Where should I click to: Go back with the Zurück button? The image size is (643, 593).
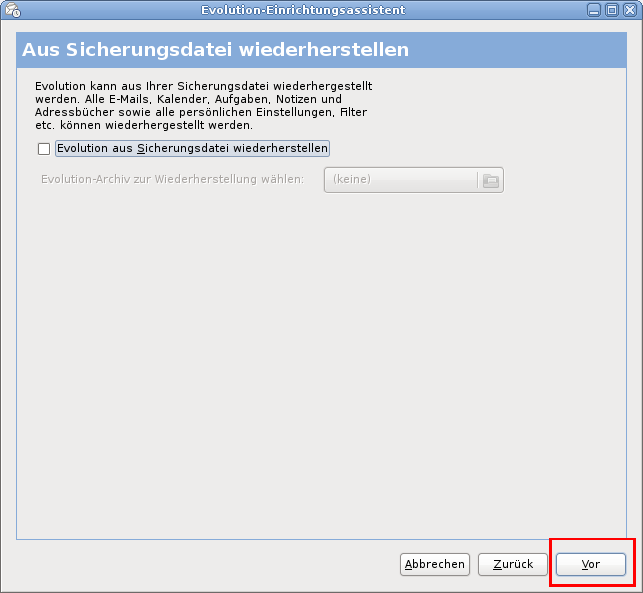[513, 565]
